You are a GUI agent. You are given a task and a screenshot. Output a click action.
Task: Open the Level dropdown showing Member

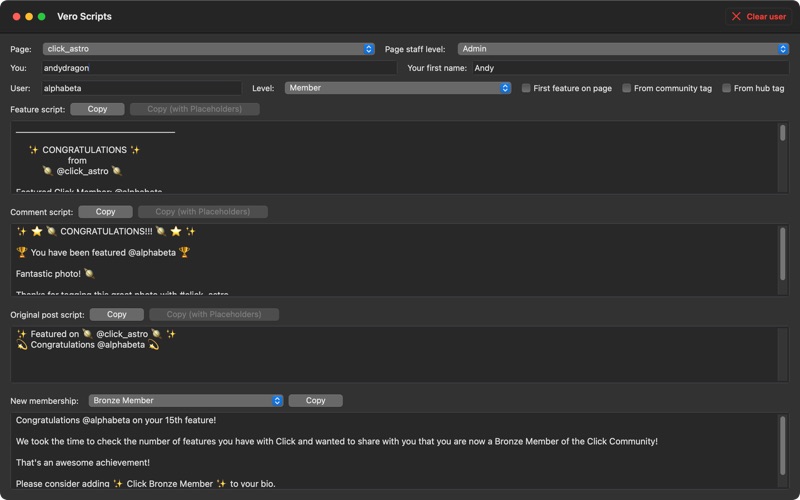[397, 88]
